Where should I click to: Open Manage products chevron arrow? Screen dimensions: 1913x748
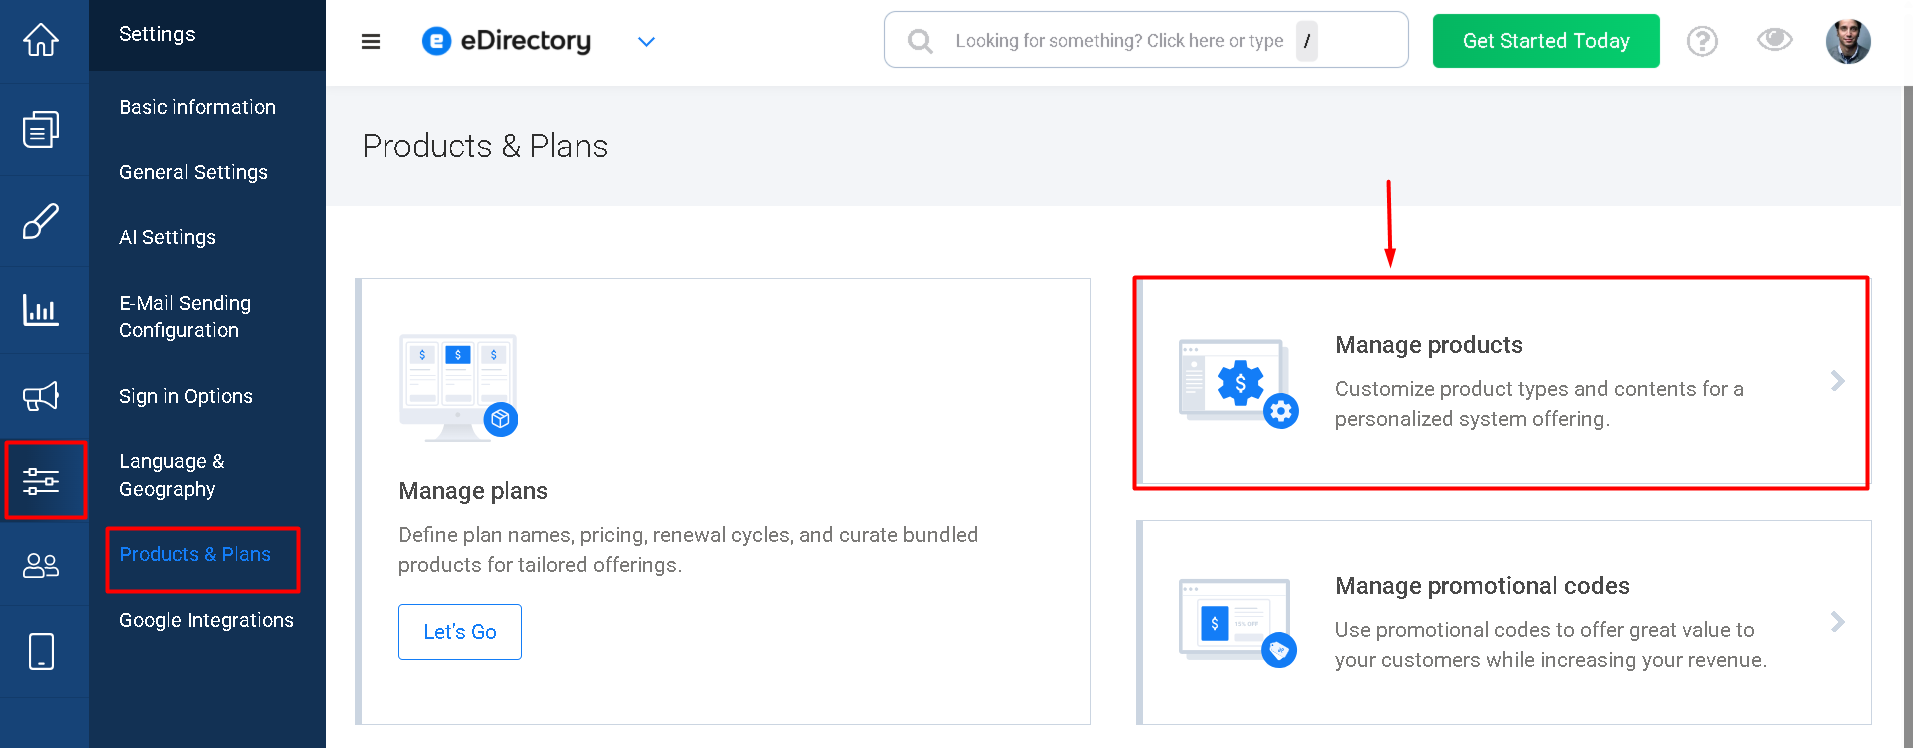point(1837,381)
